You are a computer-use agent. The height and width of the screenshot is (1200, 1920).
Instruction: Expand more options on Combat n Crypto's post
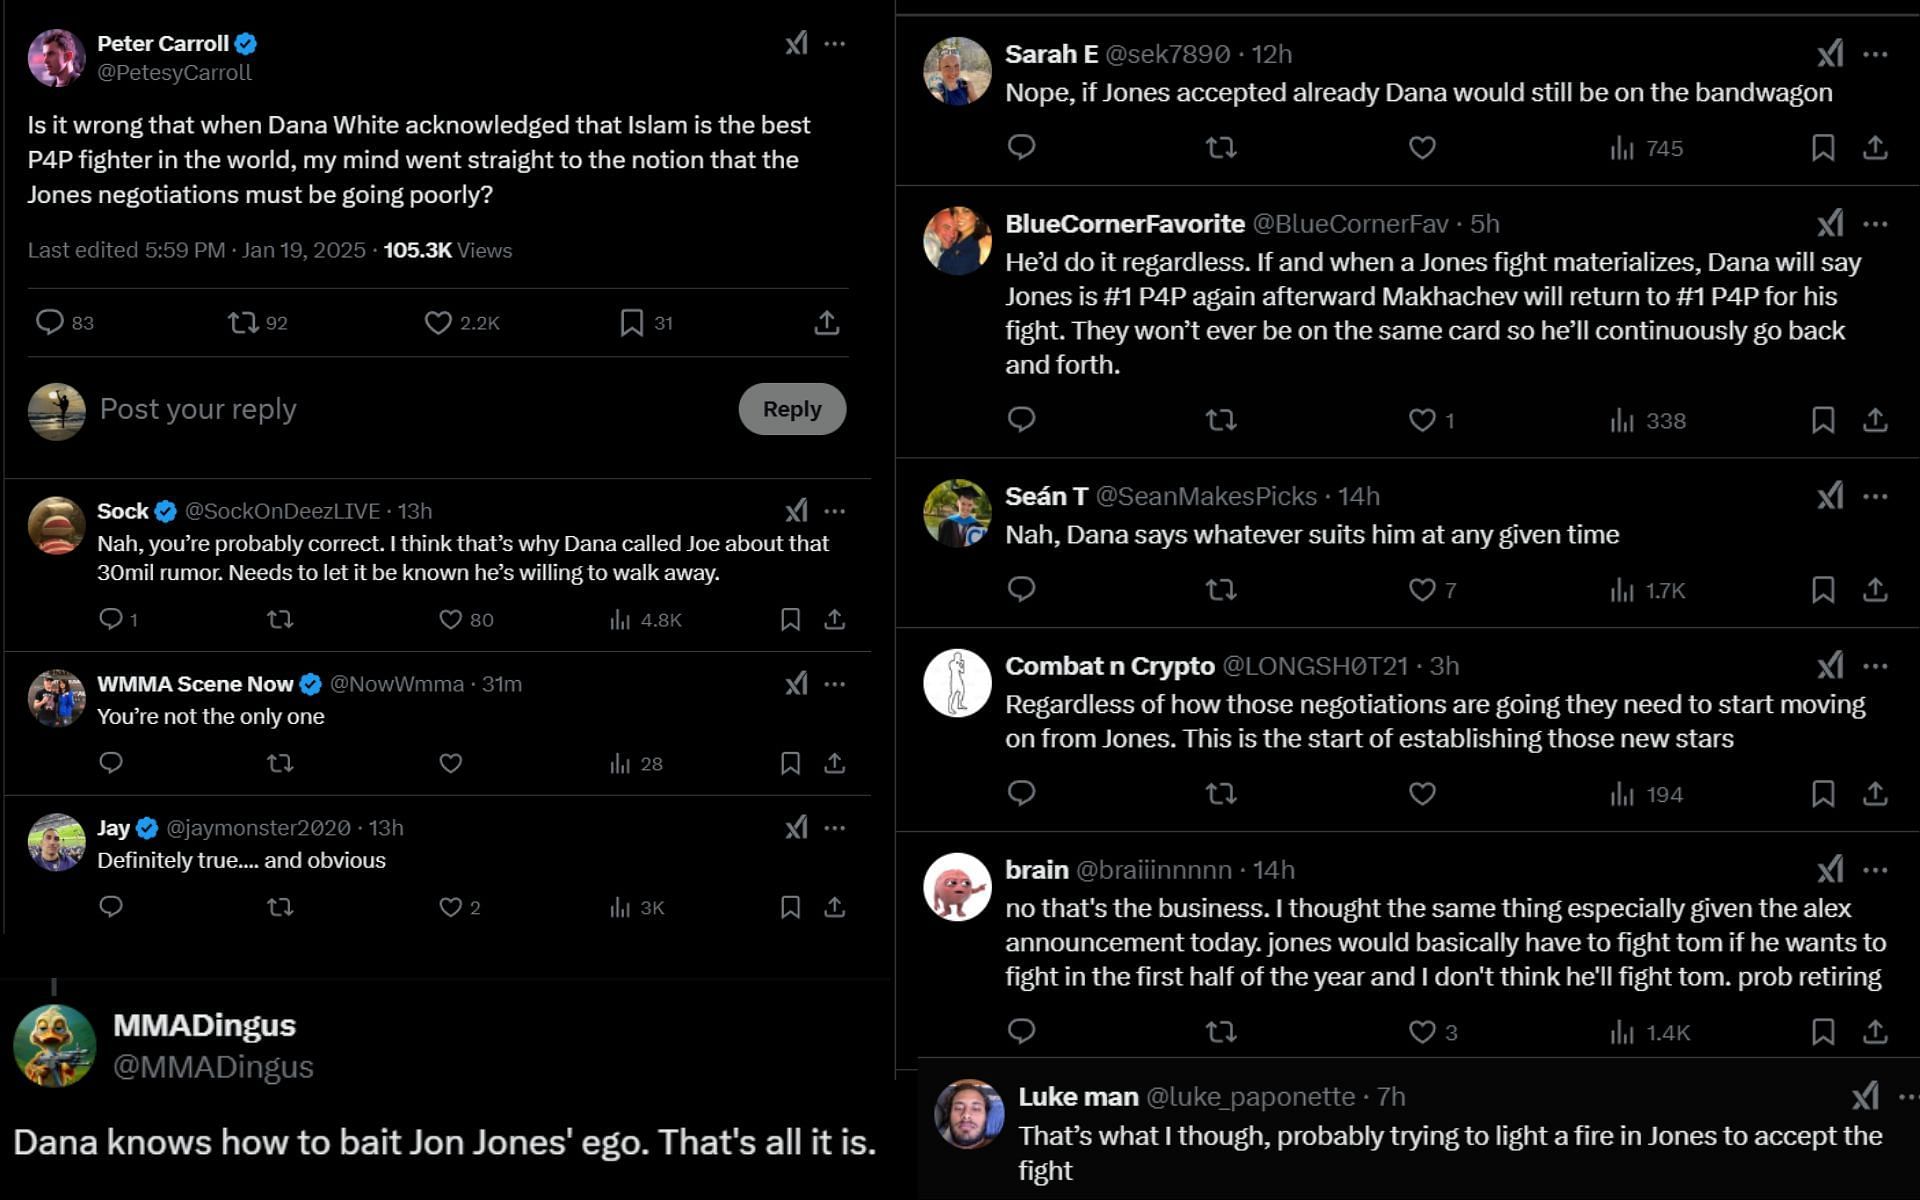click(1883, 666)
